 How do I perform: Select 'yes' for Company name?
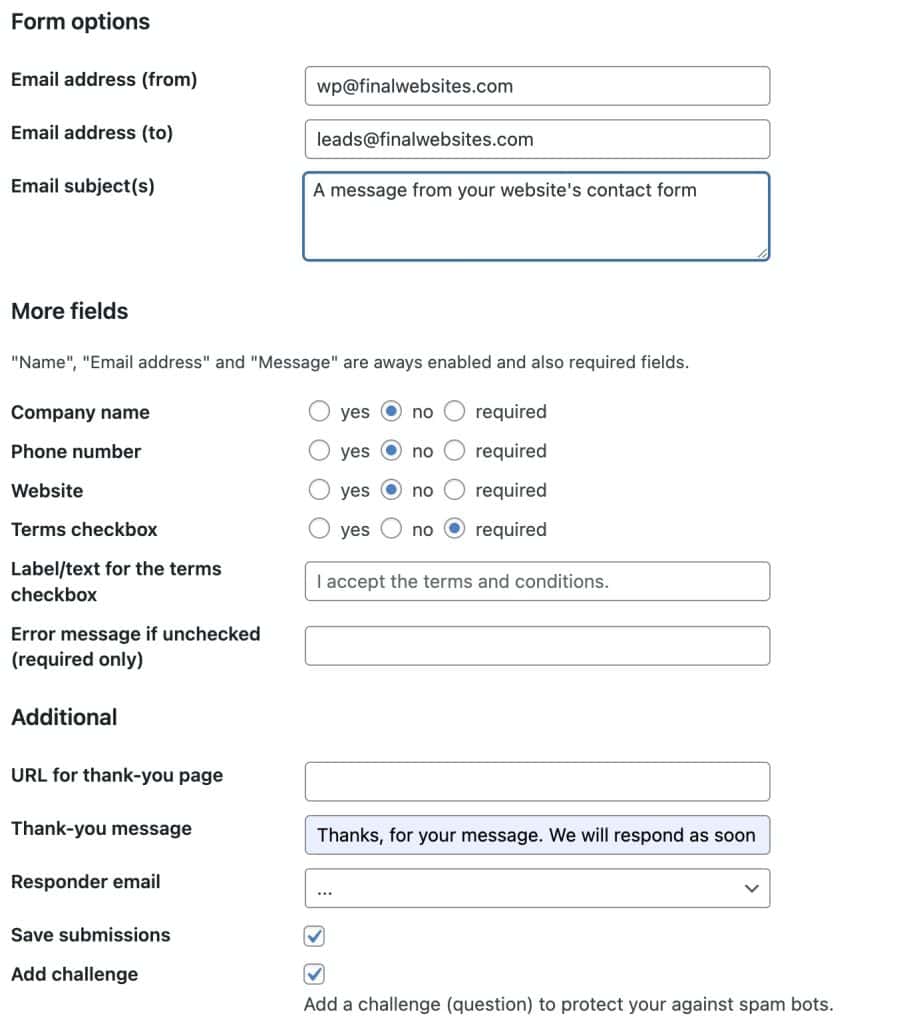(319, 411)
